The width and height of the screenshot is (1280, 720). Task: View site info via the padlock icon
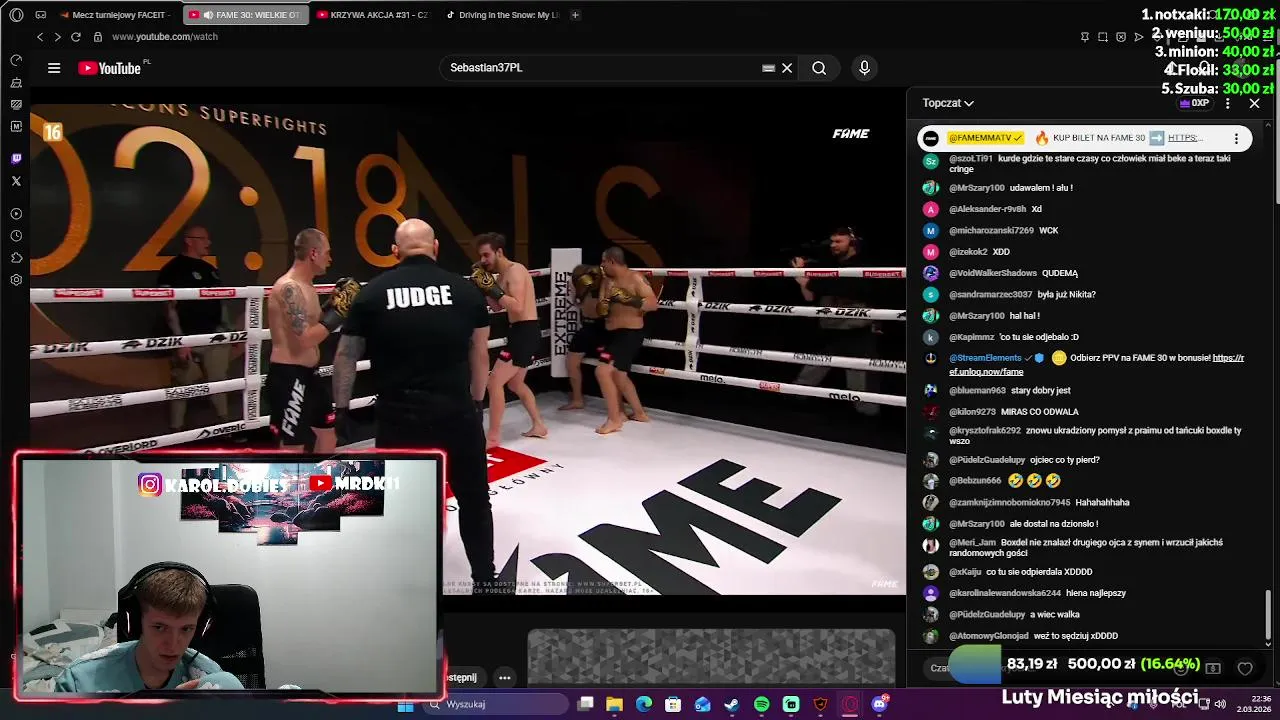click(98, 37)
